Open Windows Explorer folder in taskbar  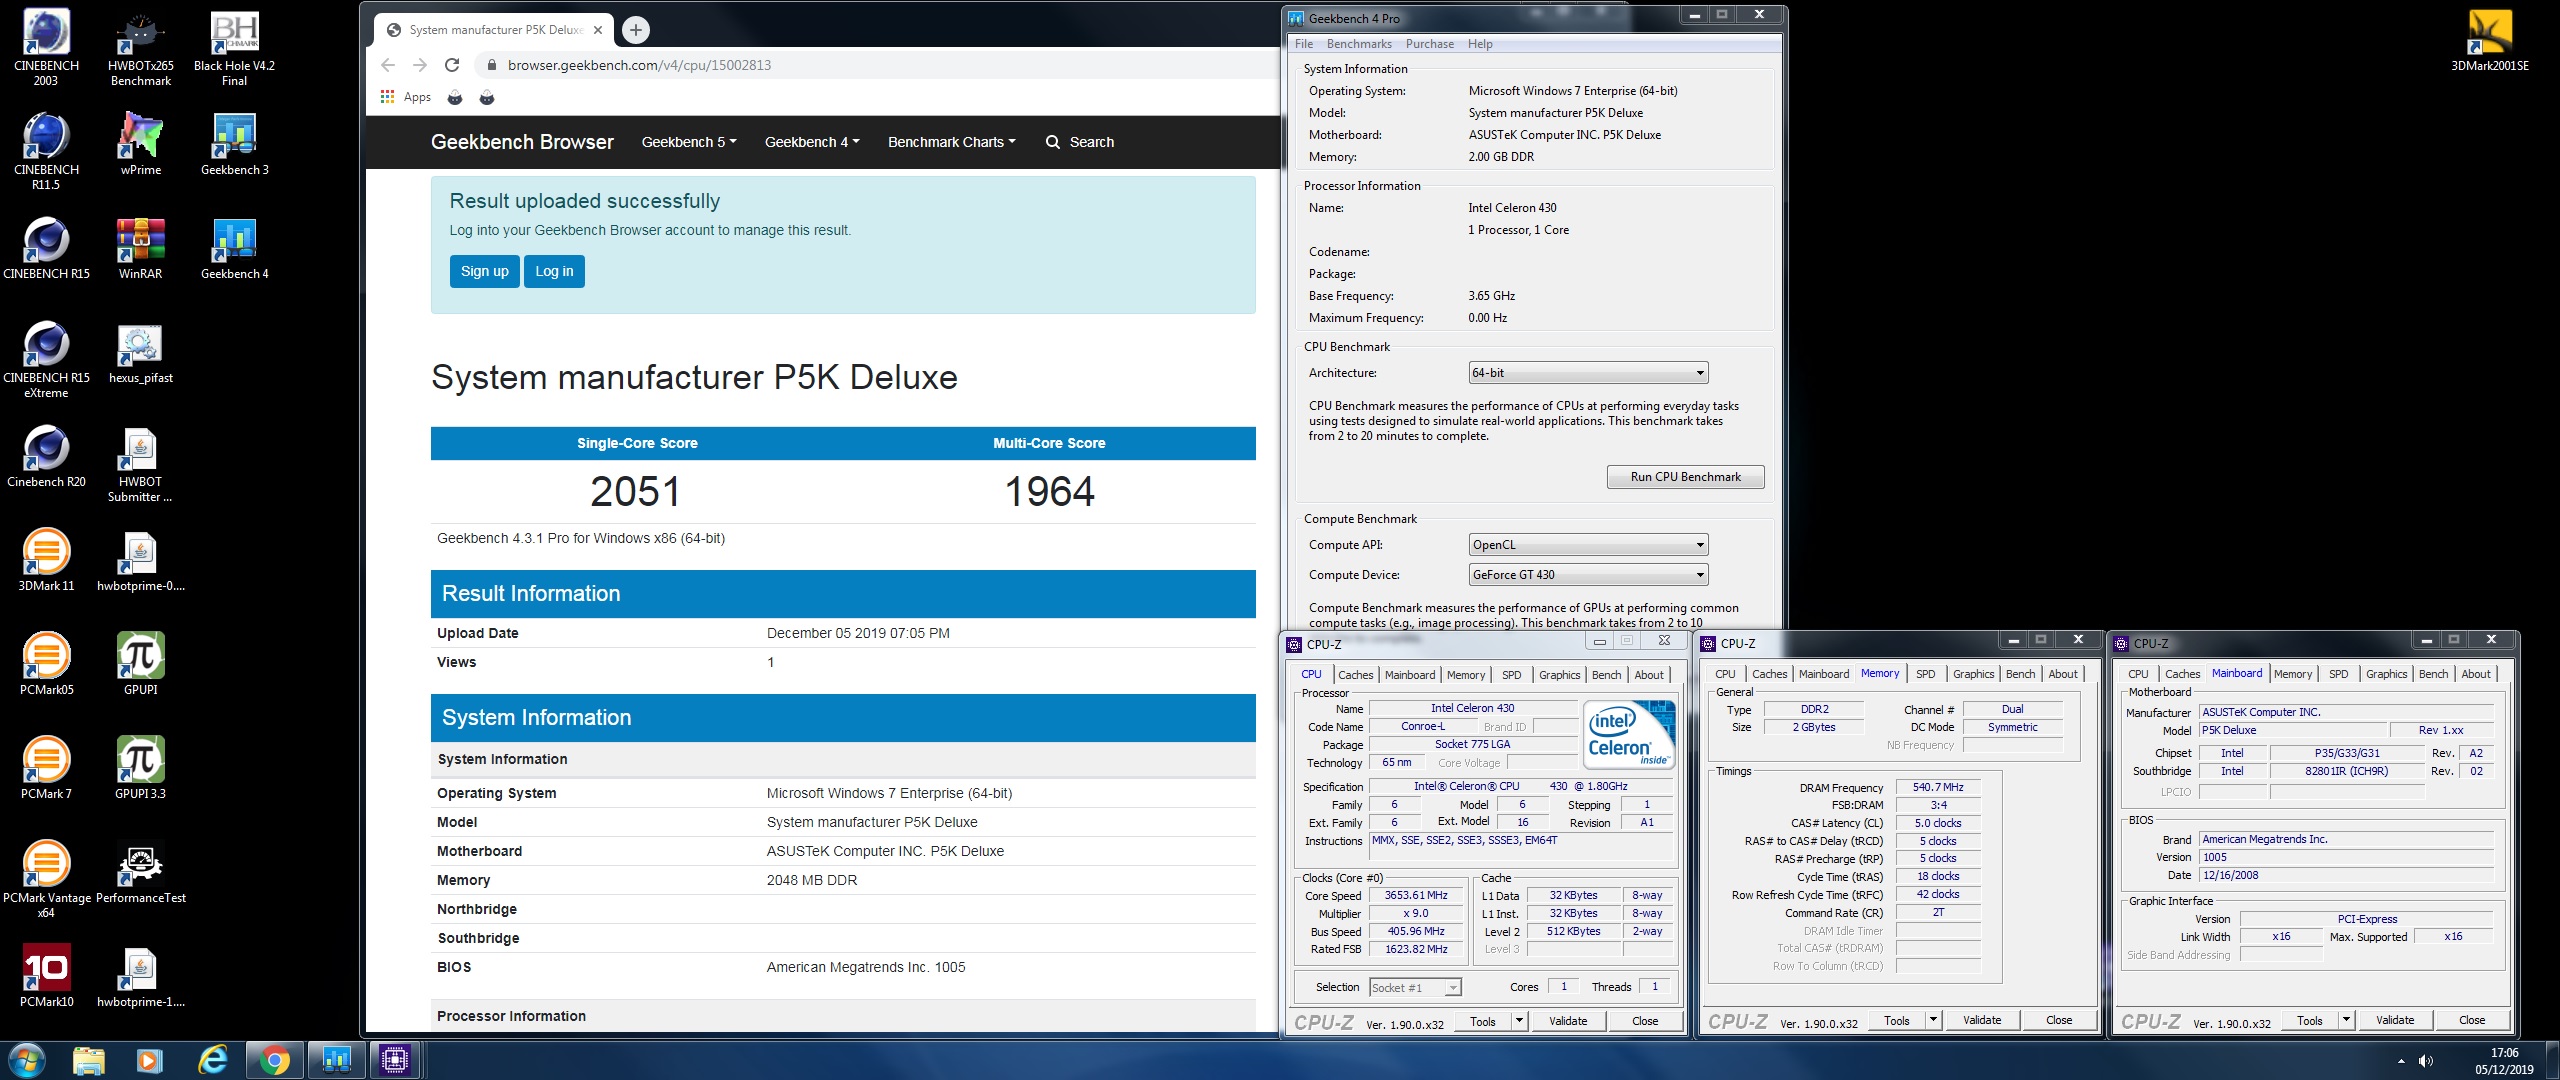click(x=88, y=1059)
